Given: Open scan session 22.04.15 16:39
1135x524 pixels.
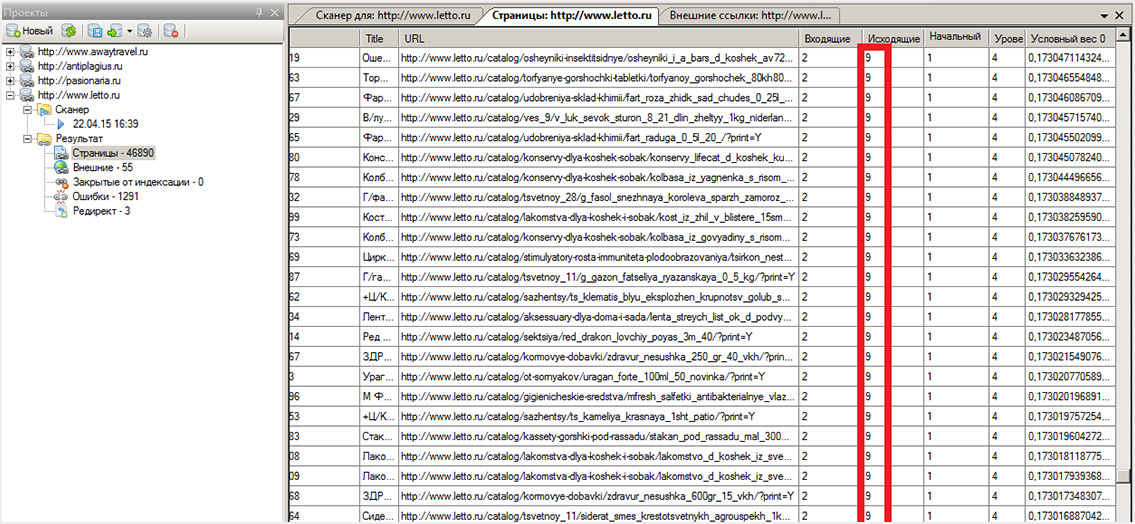Looking at the screenshot, I should [x=106, y=124].
